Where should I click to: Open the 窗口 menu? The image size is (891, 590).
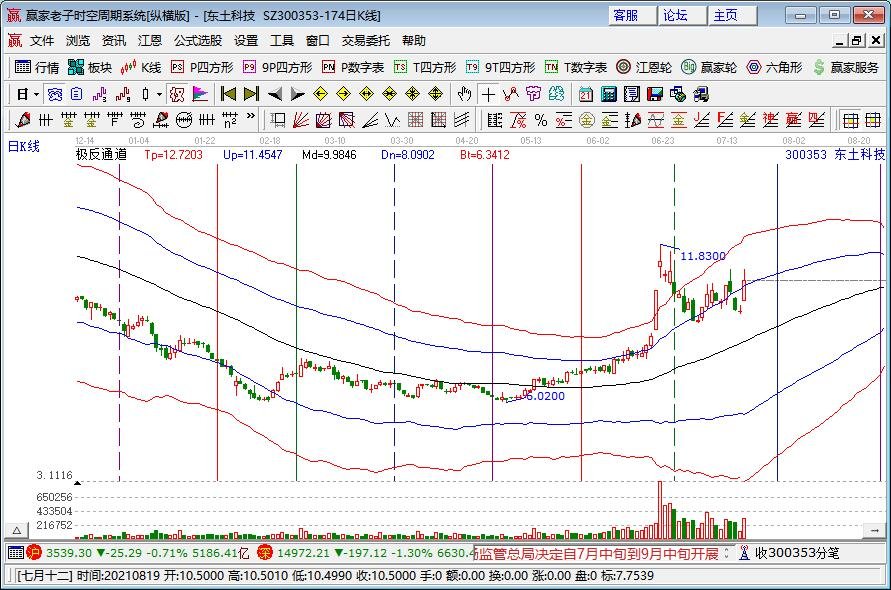[318, 41]
